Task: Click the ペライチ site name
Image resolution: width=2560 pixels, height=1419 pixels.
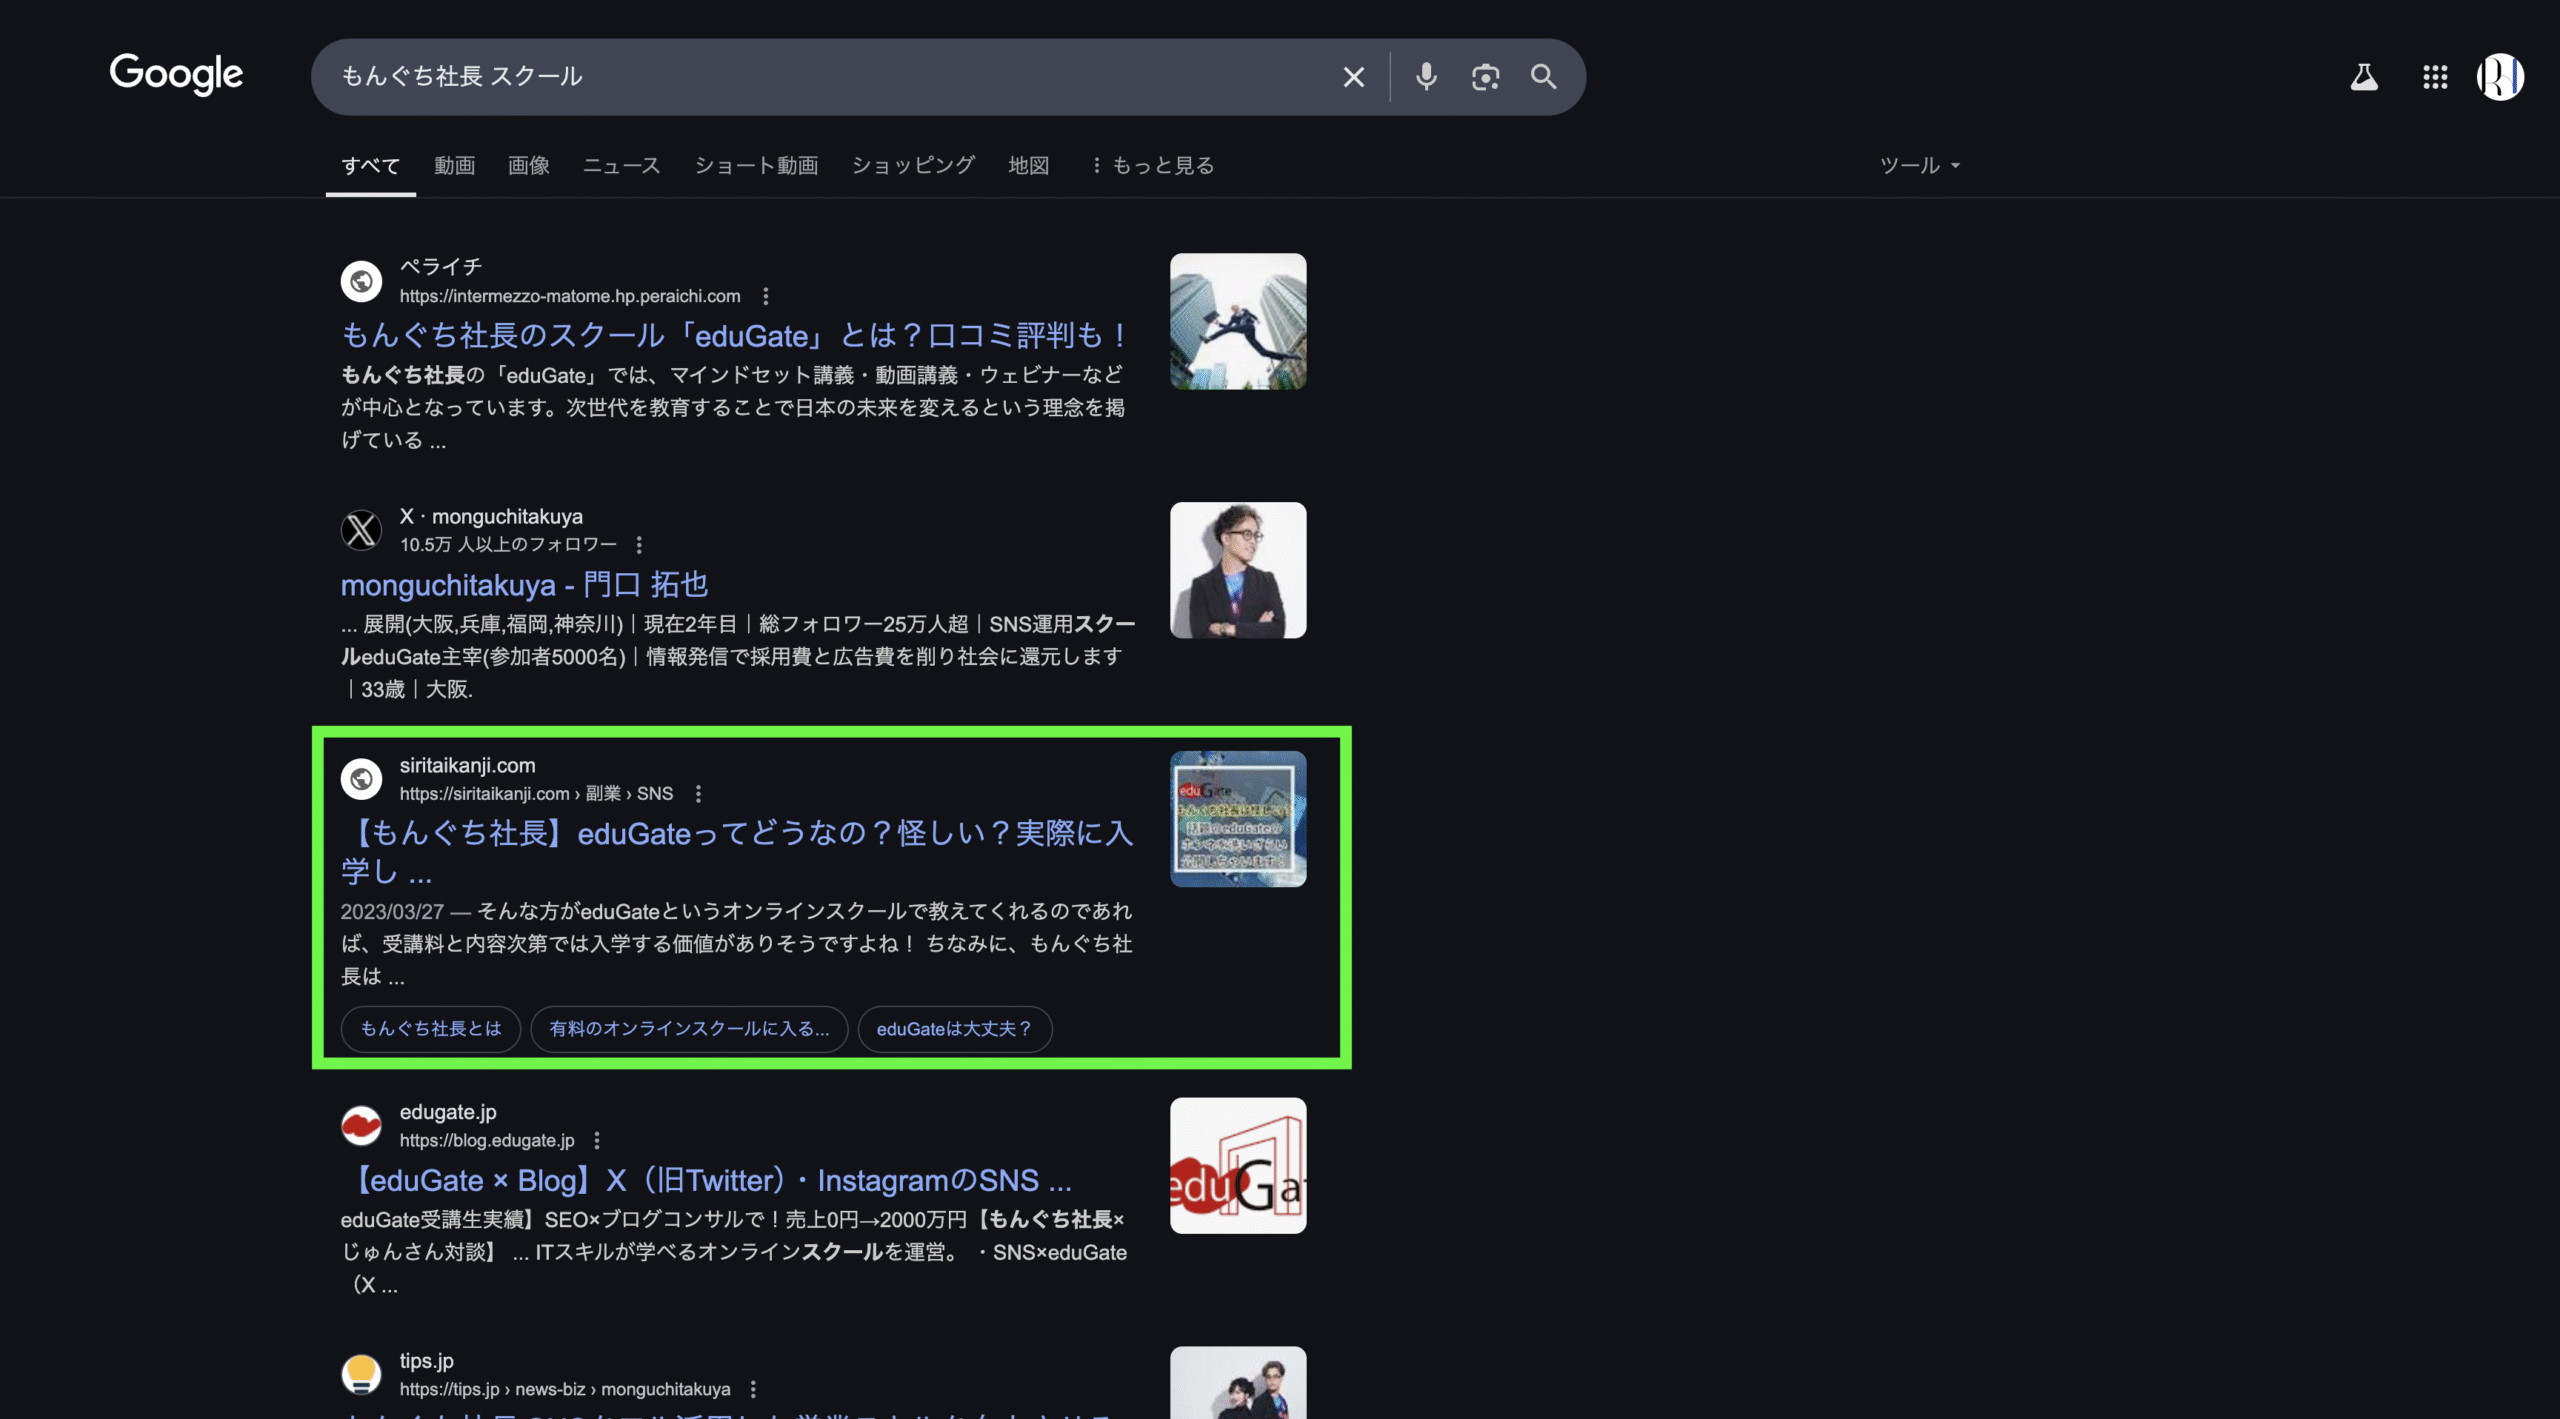Action: point(441,267)
